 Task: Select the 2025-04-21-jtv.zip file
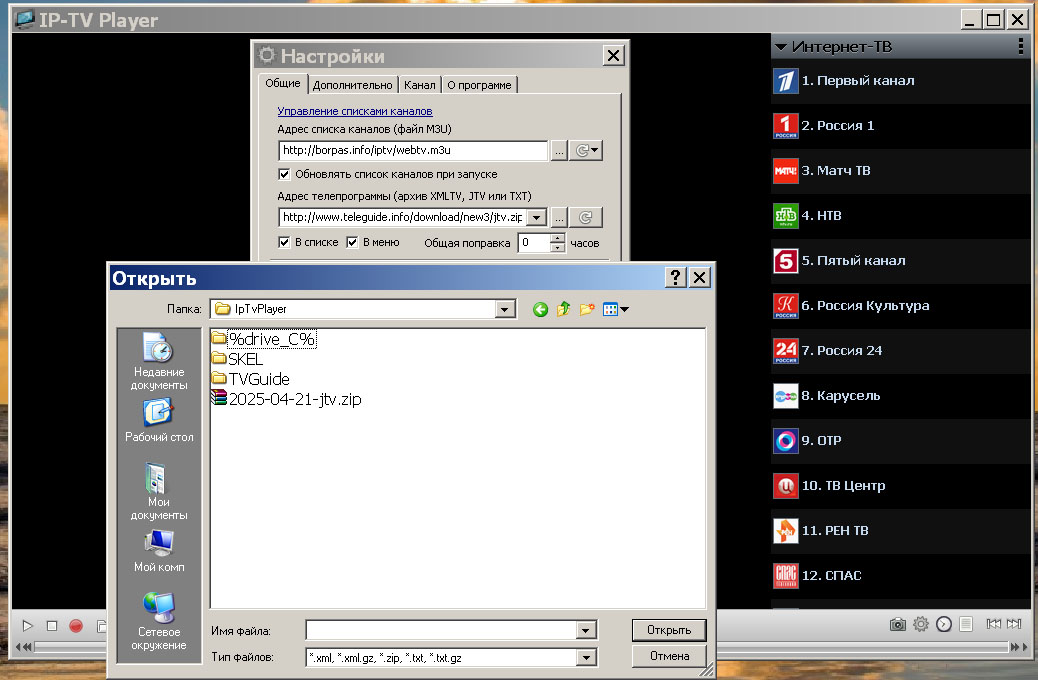(x=295, y=399)
